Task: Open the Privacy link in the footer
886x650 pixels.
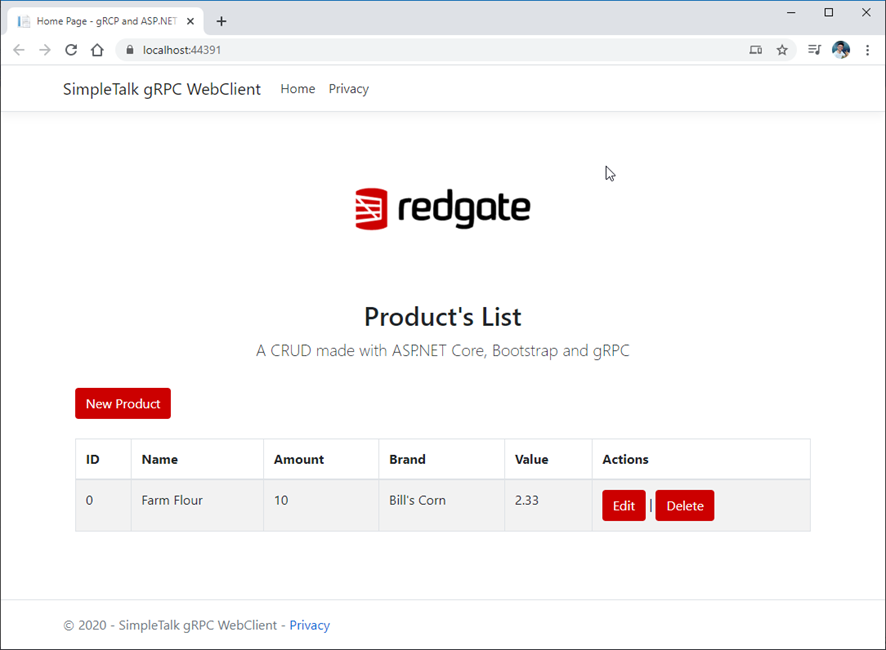Action: pyautogui.click(x=310, y=625)
